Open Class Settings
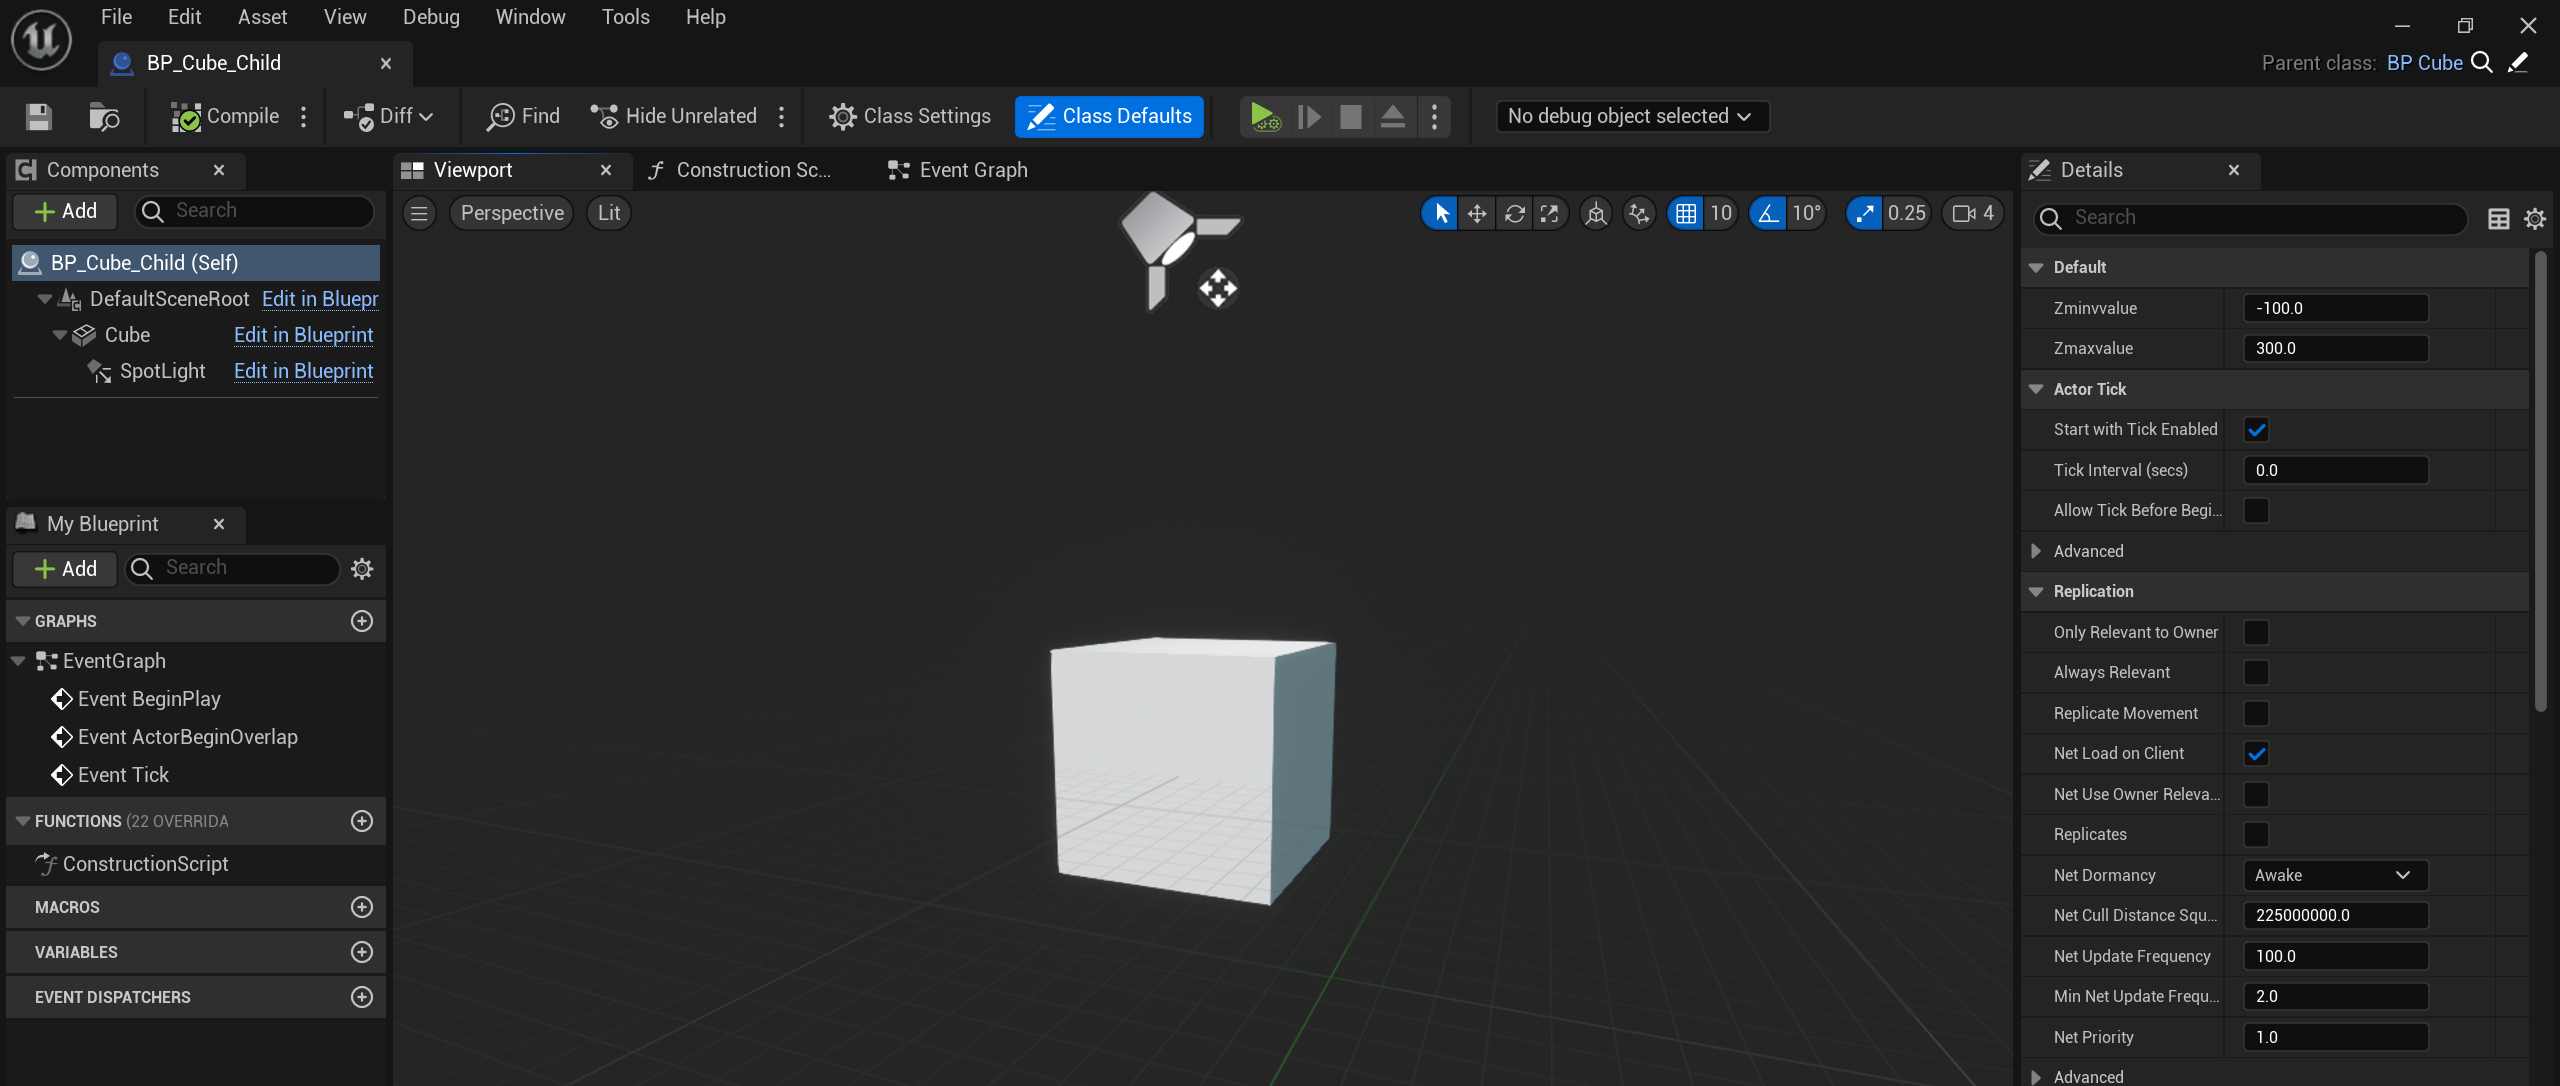Image resolution: width=2560 pixels, height=1086 pixels. point(909,117)
